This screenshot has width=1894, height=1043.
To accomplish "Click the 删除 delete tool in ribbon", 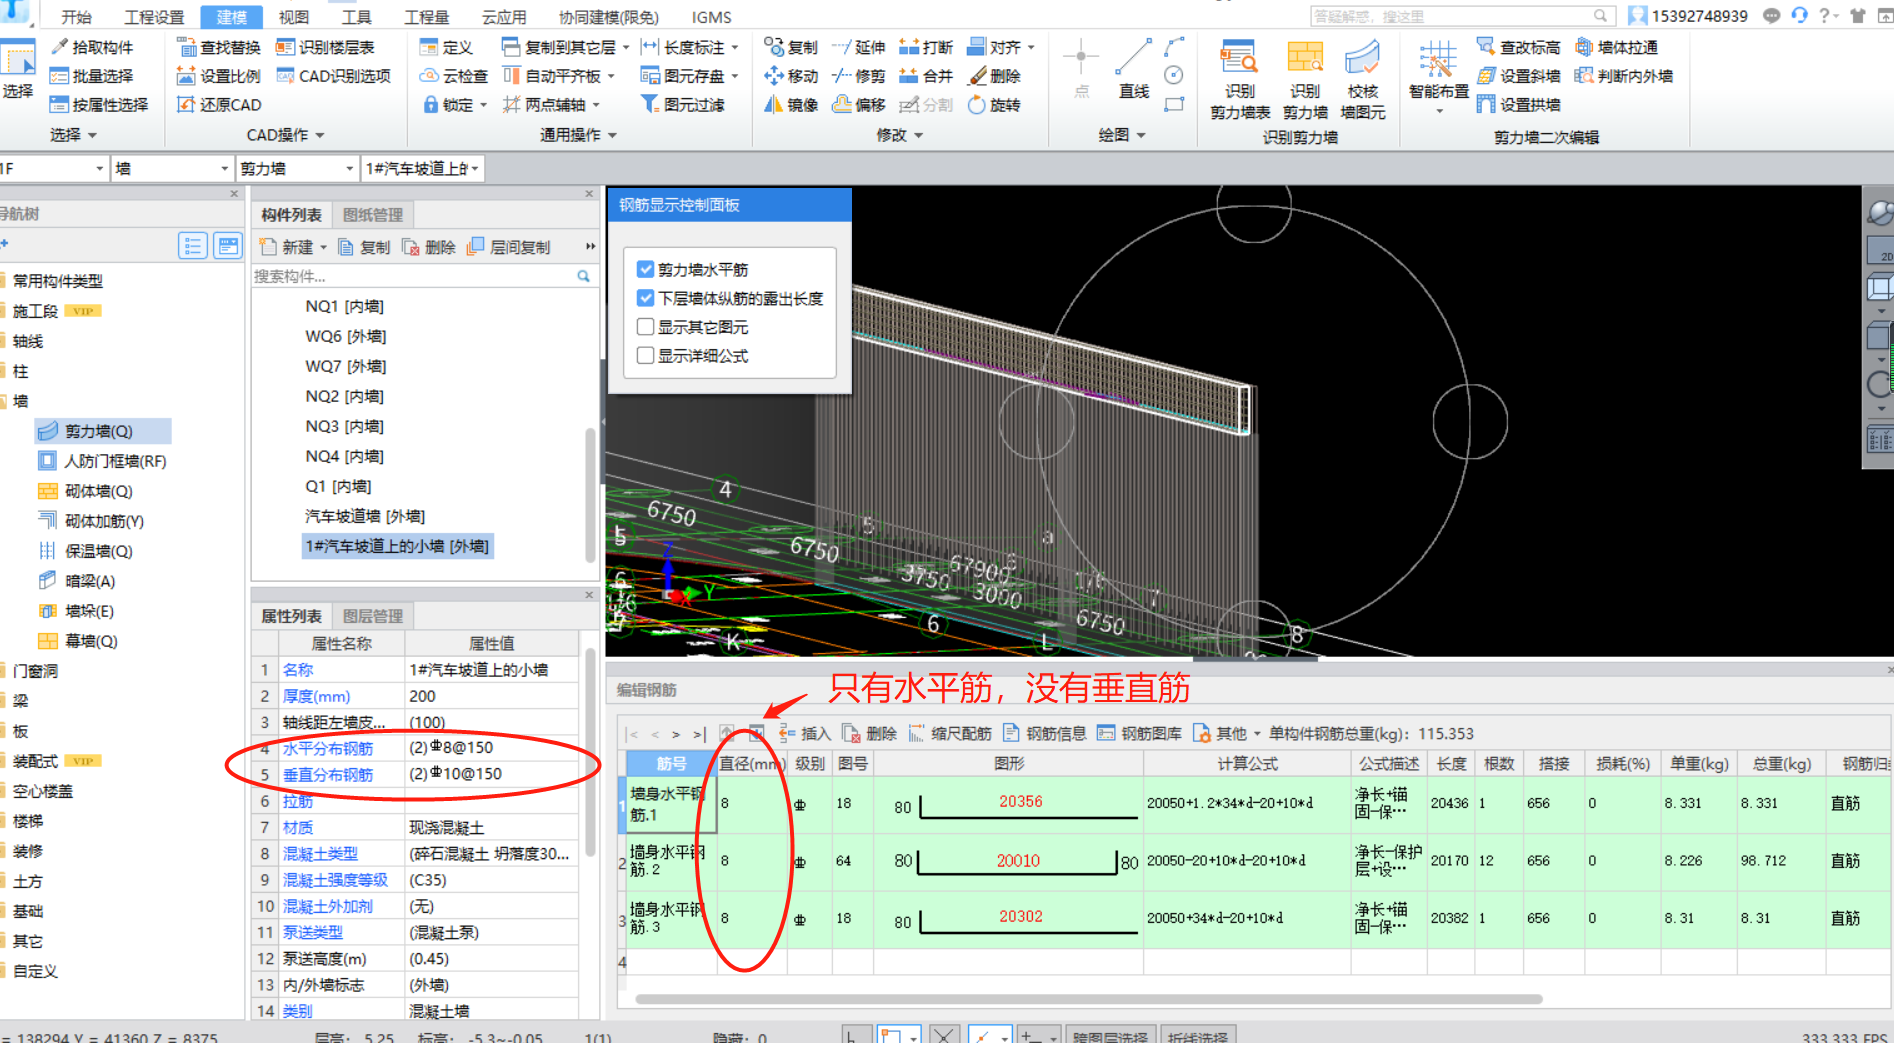I will 994,76.
